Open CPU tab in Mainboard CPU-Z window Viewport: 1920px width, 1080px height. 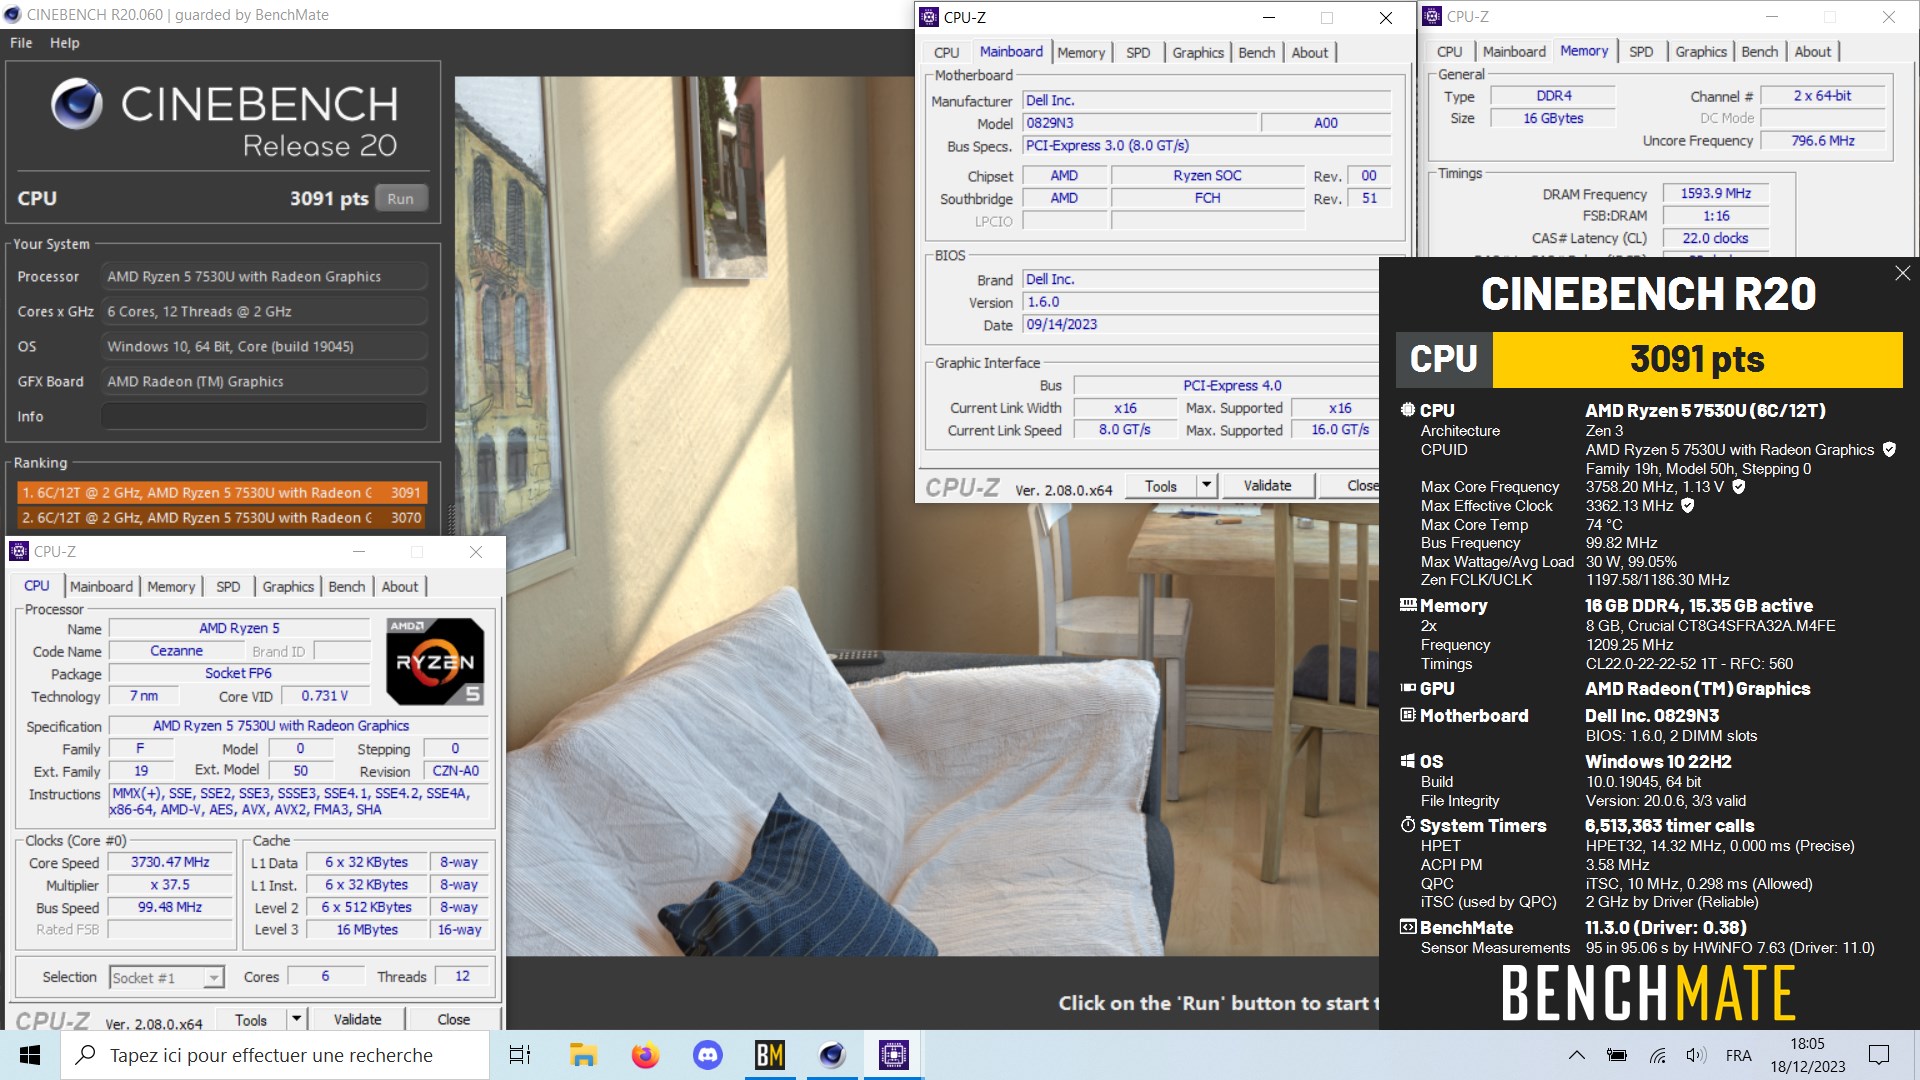[946, 53]
